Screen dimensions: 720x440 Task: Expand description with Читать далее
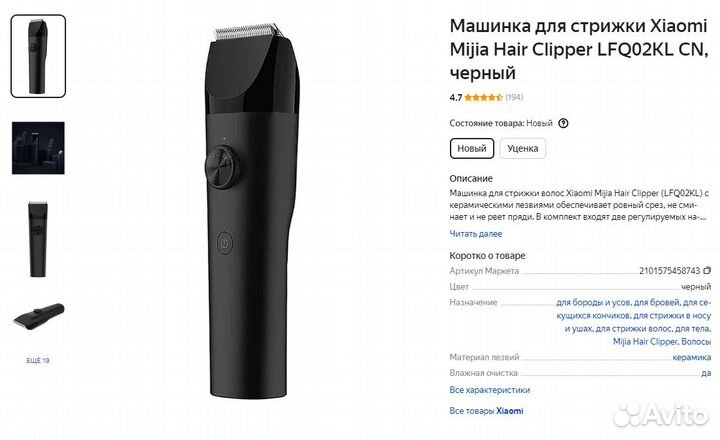(476, 234)
